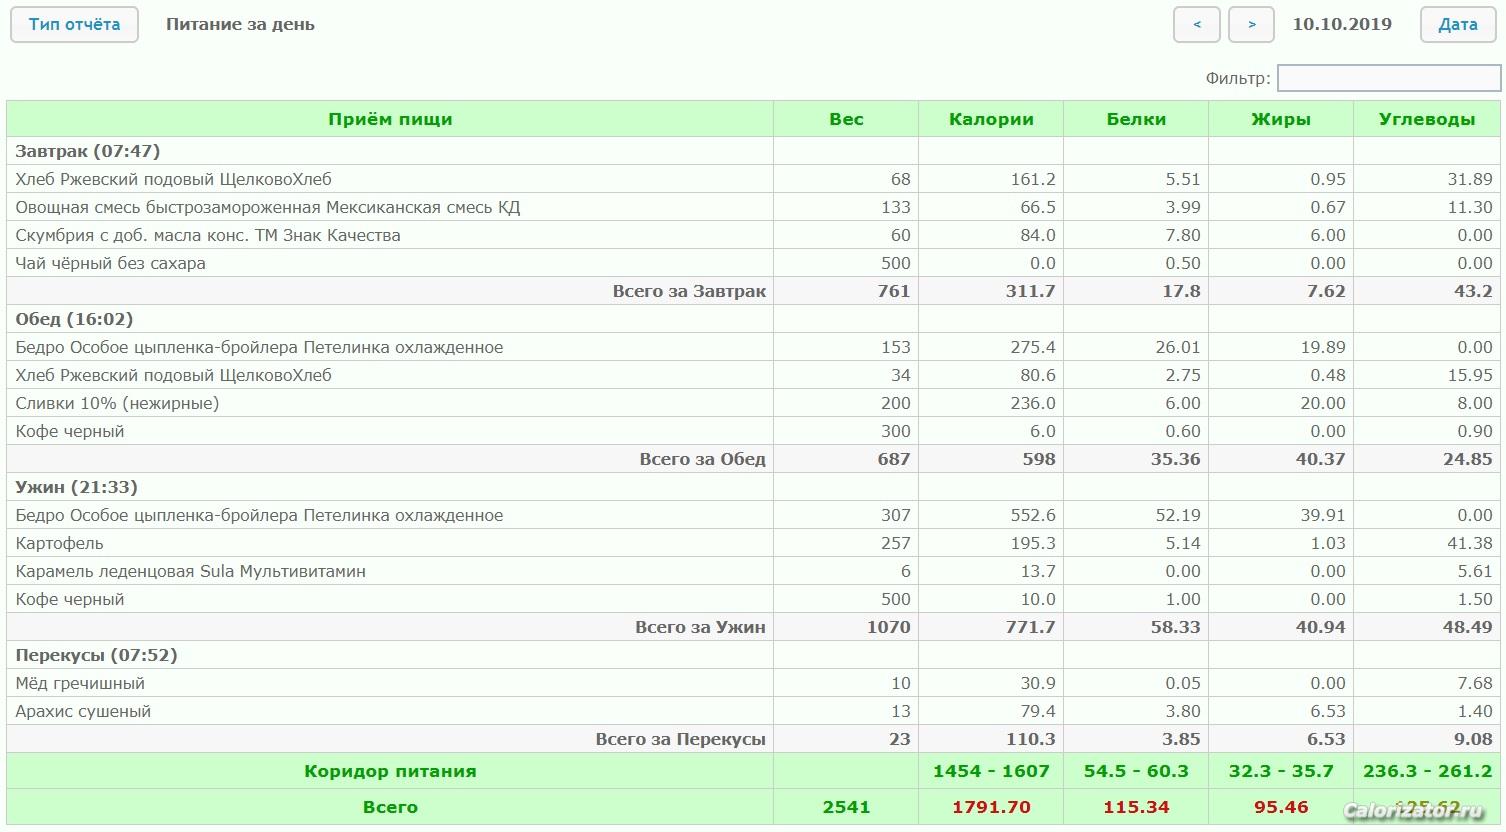
Task: Click the Картофель row name
Action: coord(59,543)
